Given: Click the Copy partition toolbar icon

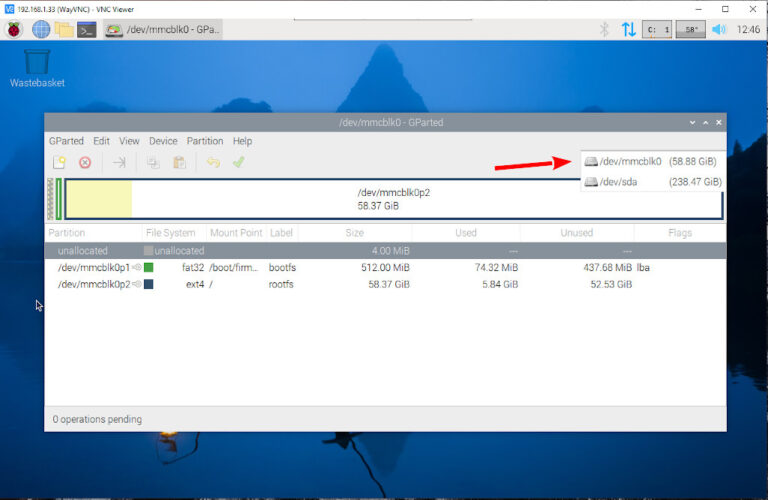Looking at the screenshot, I should pyautogui.click(x=153, y=162).
